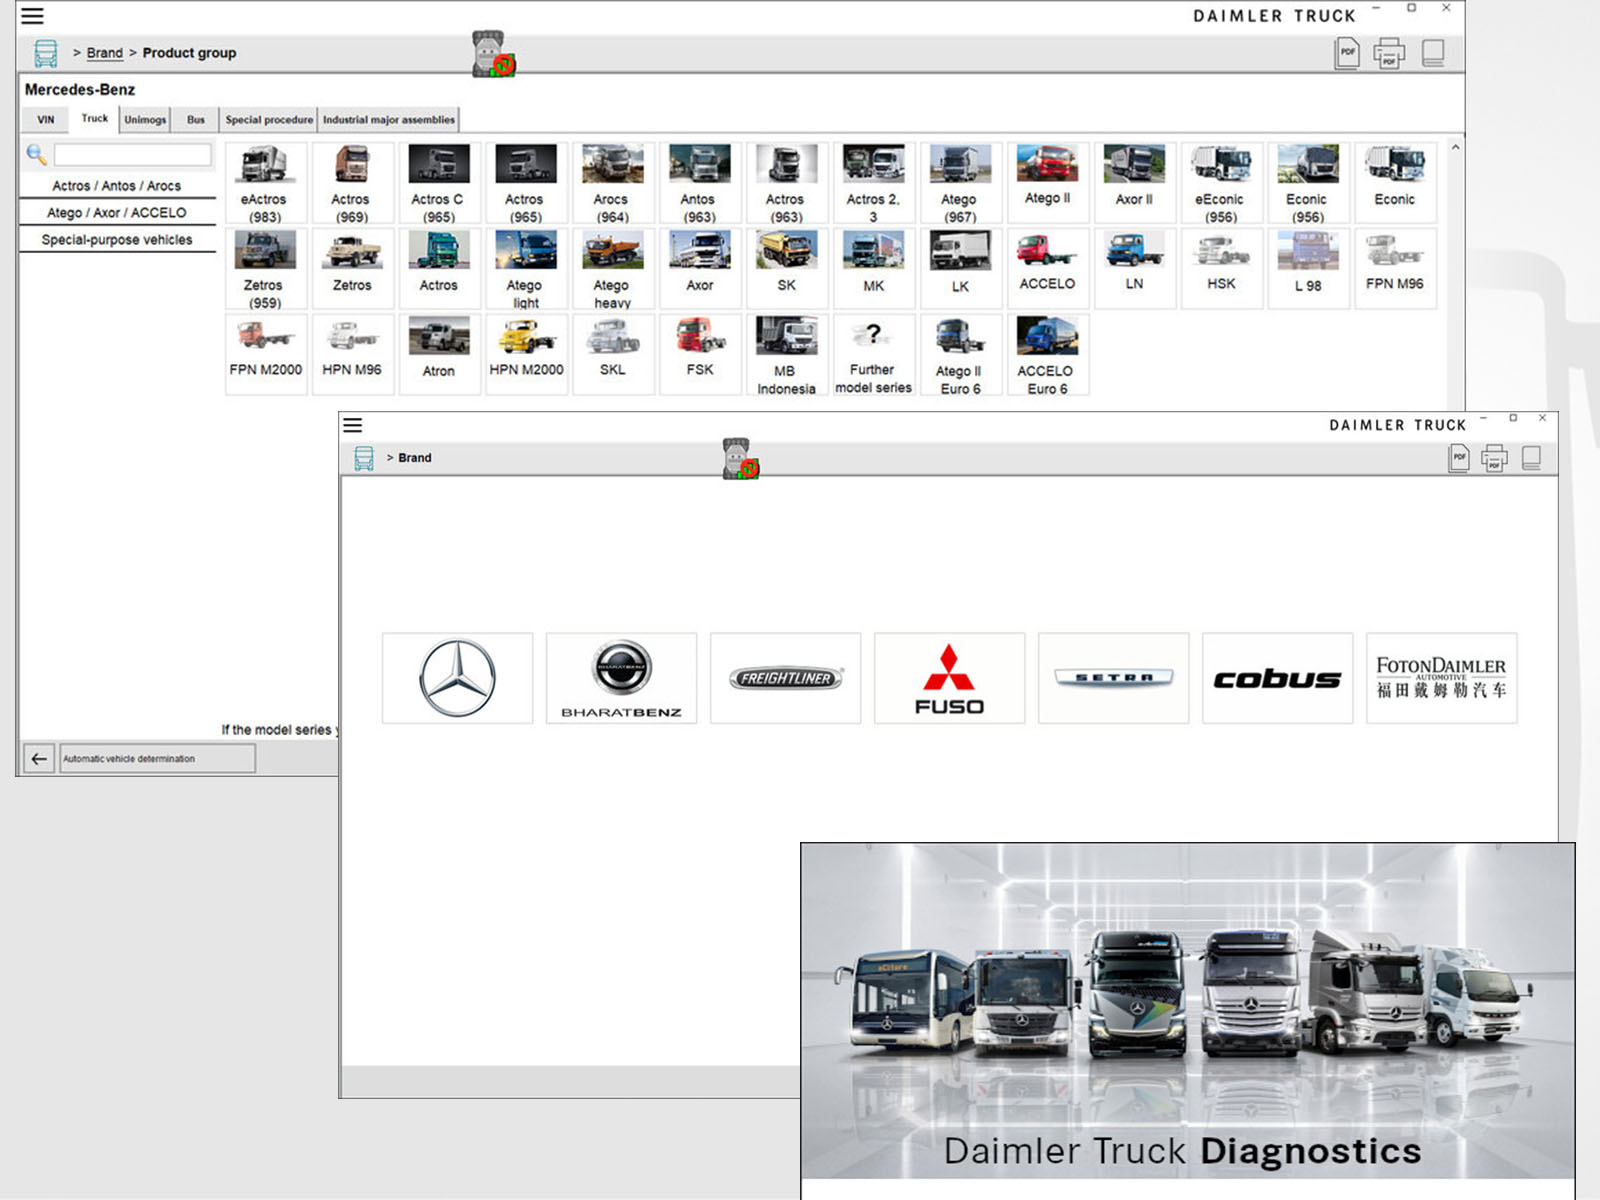Open manual book icon in Product group window
1600x1200 pixels.
(x=1433, y=53)
